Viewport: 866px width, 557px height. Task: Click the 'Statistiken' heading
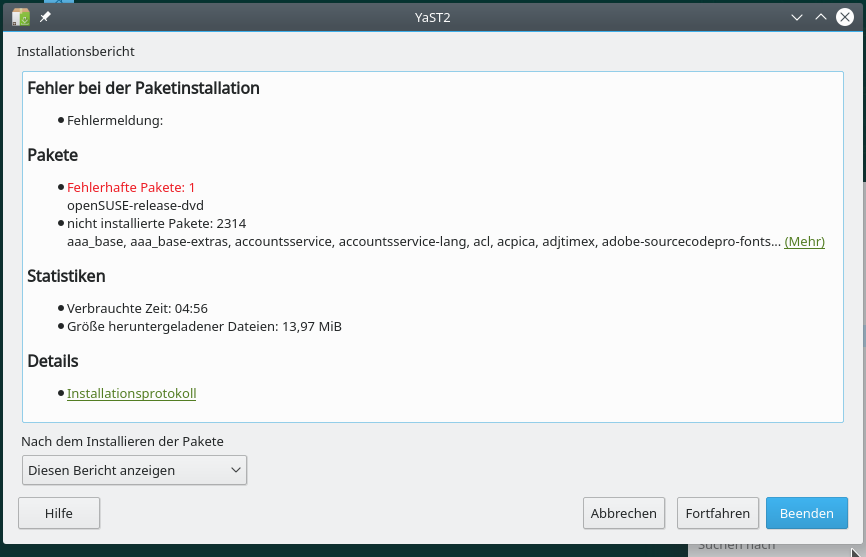pos(66,276)
